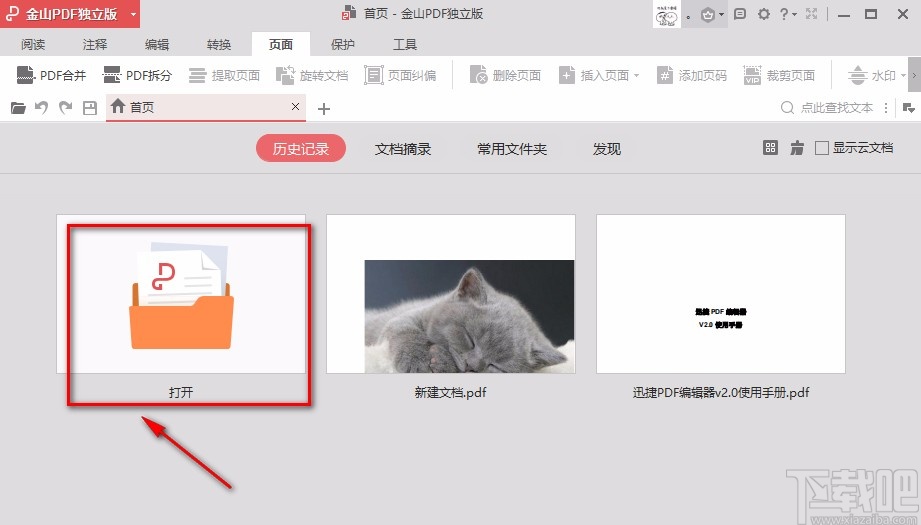
Task: Enable 显示云文档 checkbox
Action: click(x=822, y=148)
